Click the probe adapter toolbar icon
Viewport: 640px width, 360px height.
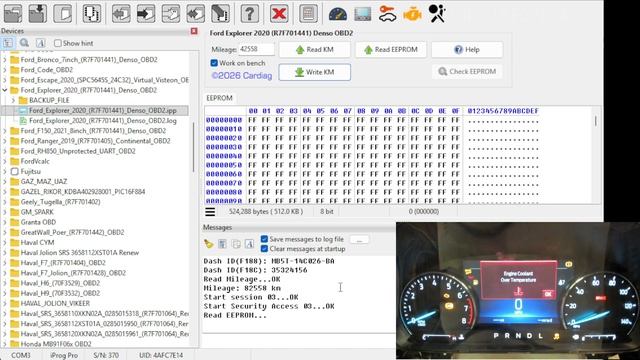(220, 13)
